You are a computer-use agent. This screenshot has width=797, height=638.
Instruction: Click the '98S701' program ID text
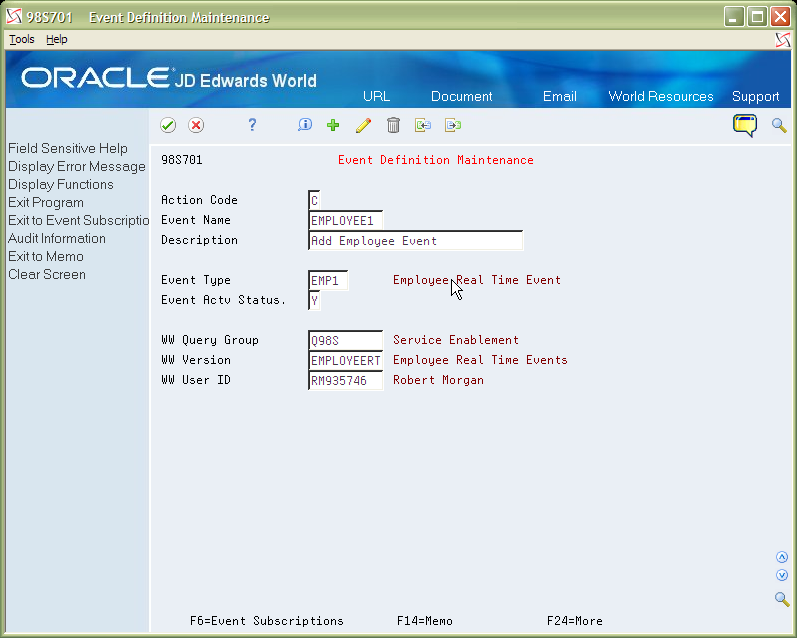click(x=181, y=160)
